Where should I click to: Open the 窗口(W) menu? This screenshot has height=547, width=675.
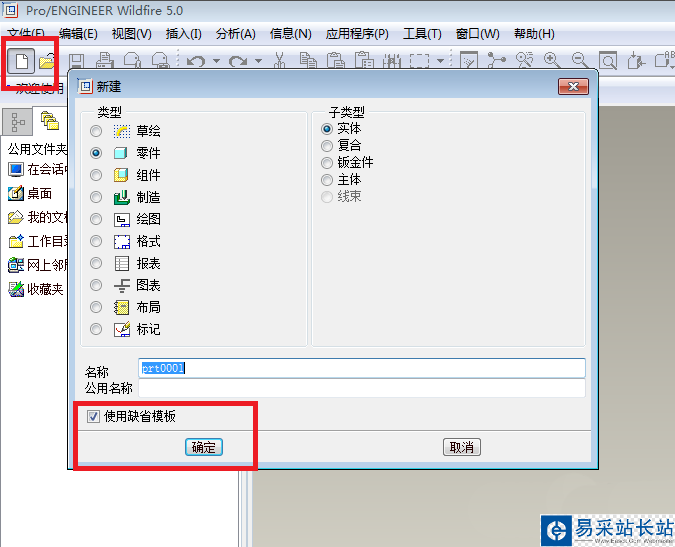click(478, 34)
